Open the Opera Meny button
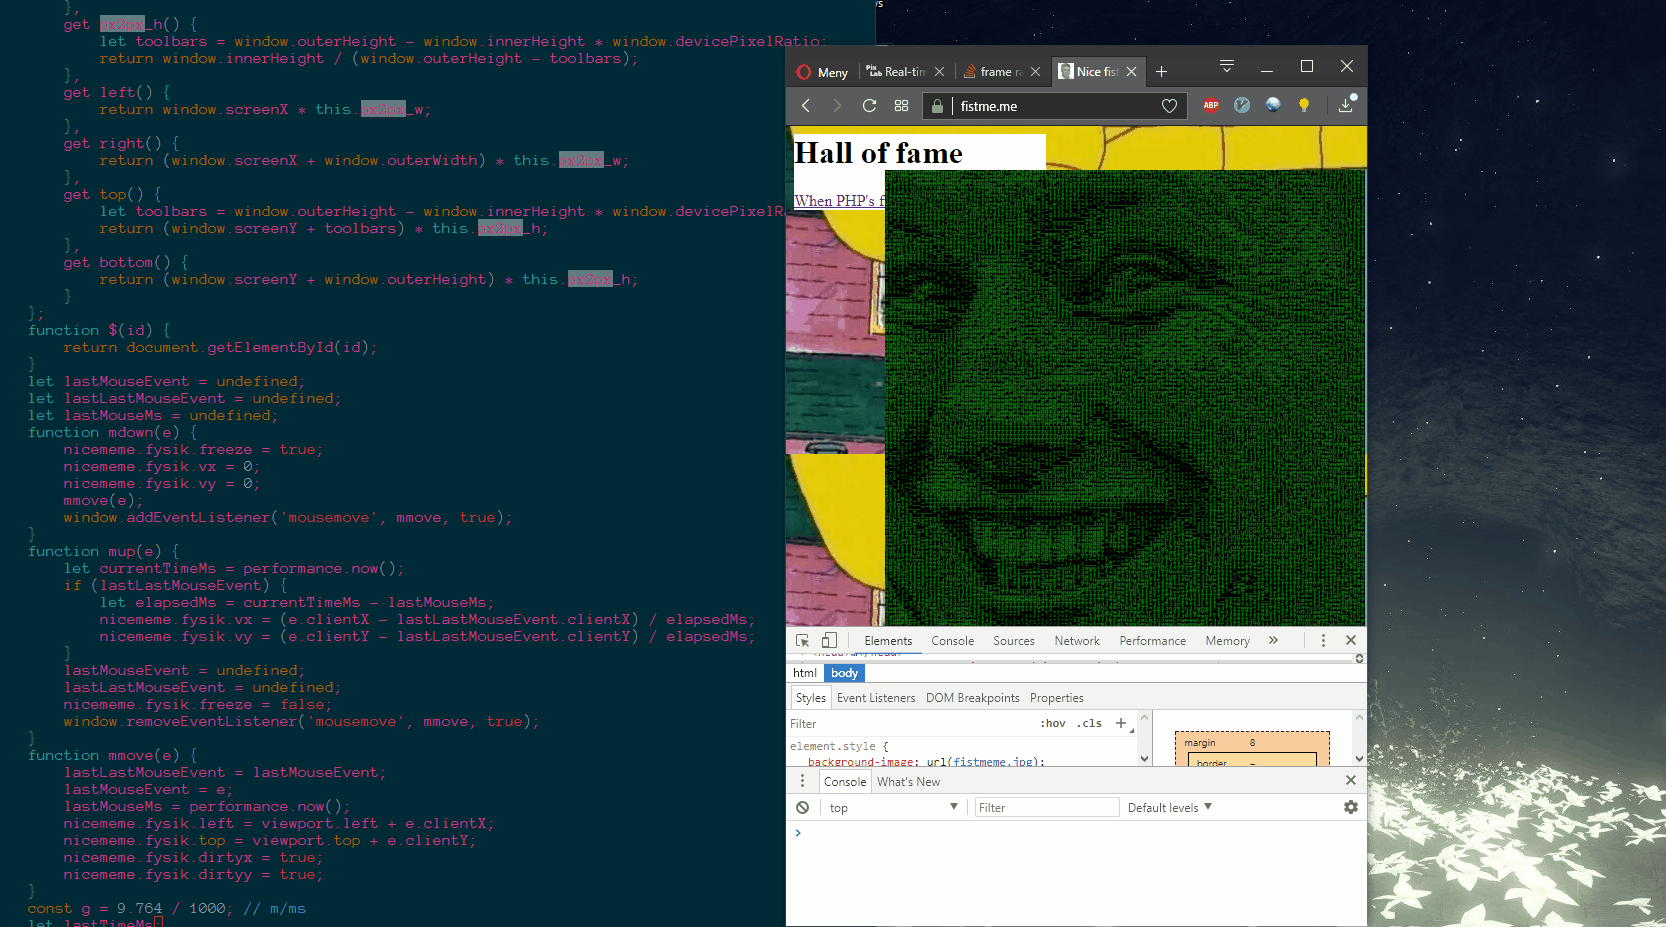This screenshot has height=927, width=1666. [822, 72]
